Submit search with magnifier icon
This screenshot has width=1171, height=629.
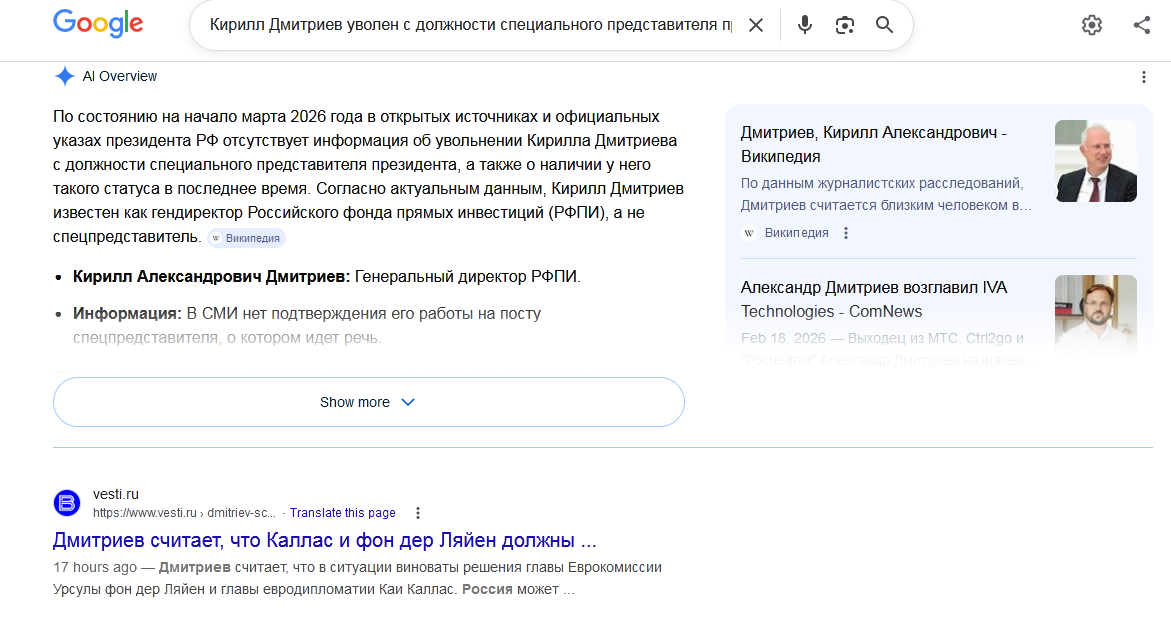[x=884, y=25]
